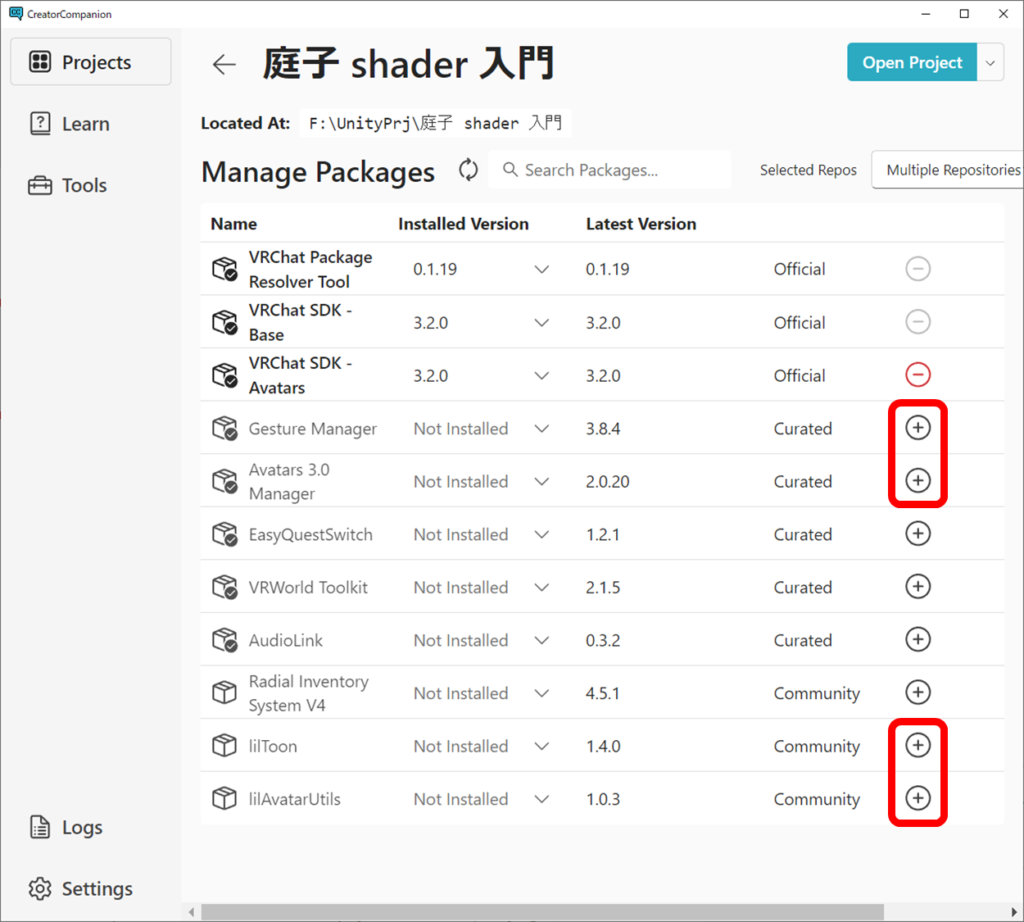Viewport: 1024px width, 922px height.
Task: Open the Multiple Repositories selector
Action: 950,170
